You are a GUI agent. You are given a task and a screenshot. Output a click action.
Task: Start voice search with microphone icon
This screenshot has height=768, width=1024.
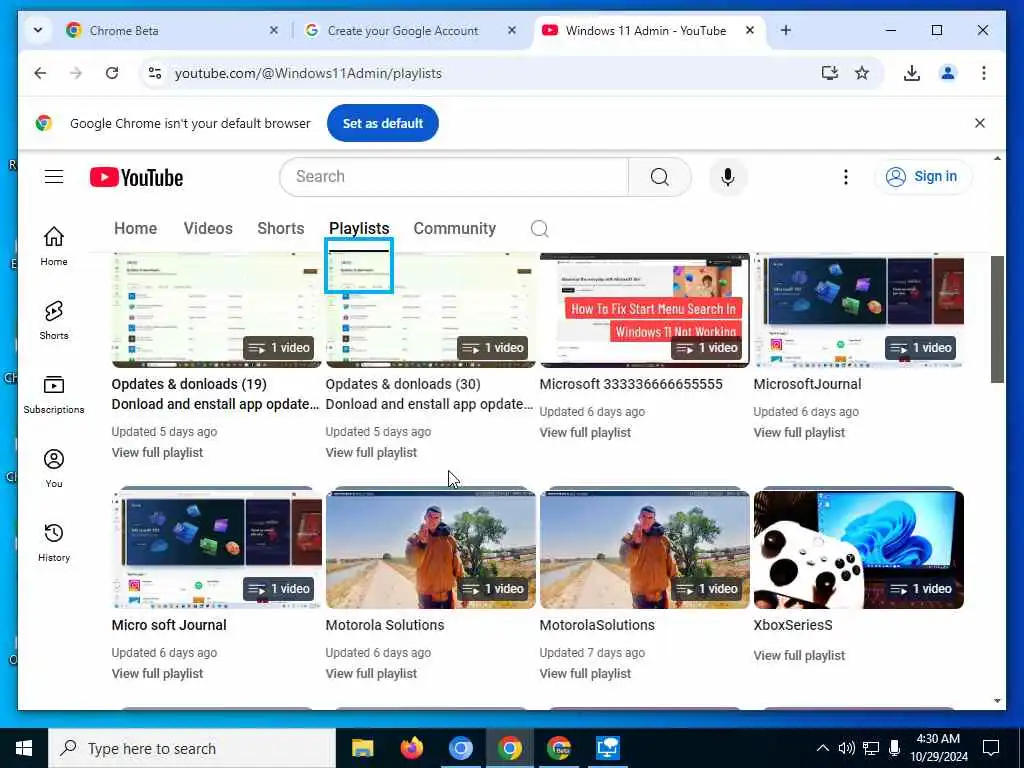click(728, 177)
